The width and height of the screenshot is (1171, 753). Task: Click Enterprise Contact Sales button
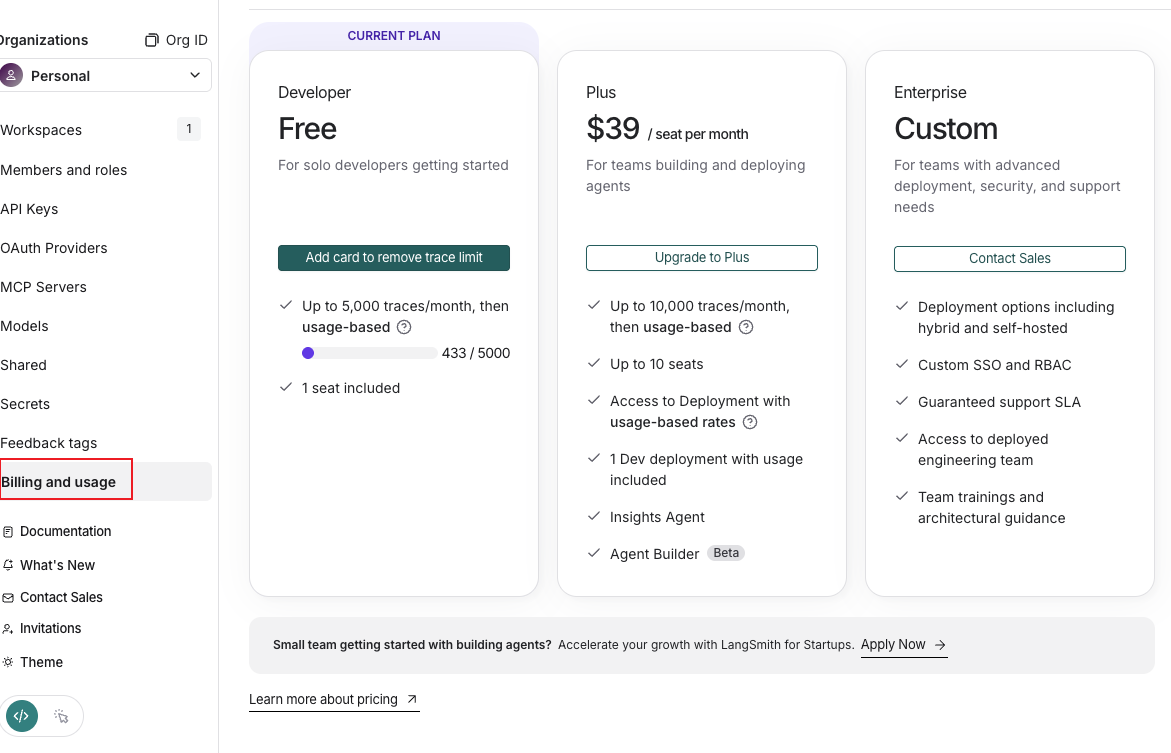[1010, 258]
